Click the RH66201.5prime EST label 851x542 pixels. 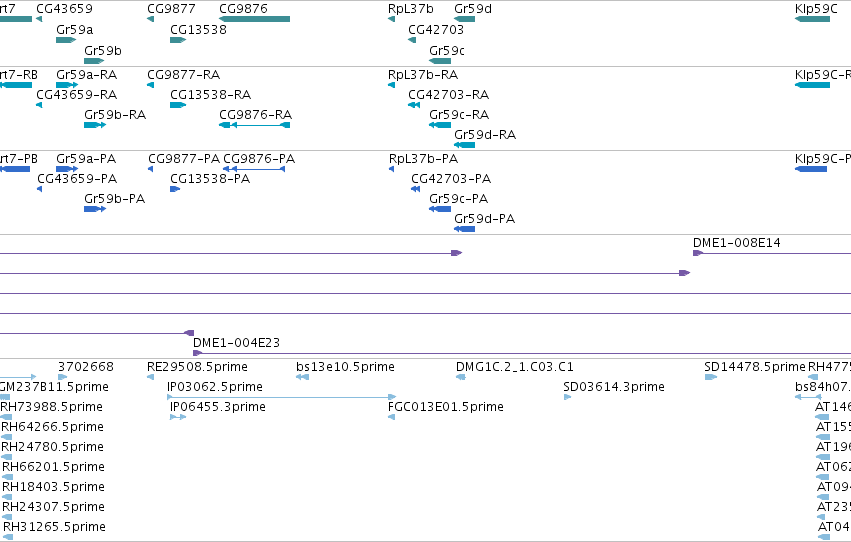coord(53,467)
